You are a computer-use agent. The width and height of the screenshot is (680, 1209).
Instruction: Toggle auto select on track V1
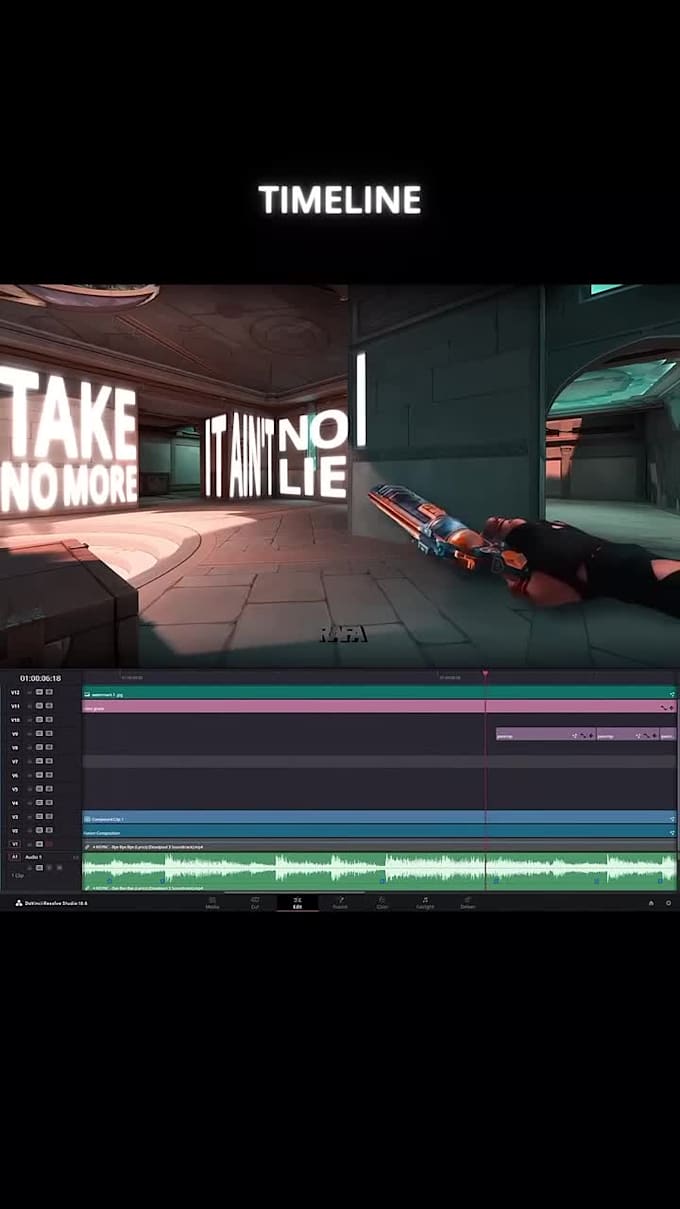pos(39,844)
